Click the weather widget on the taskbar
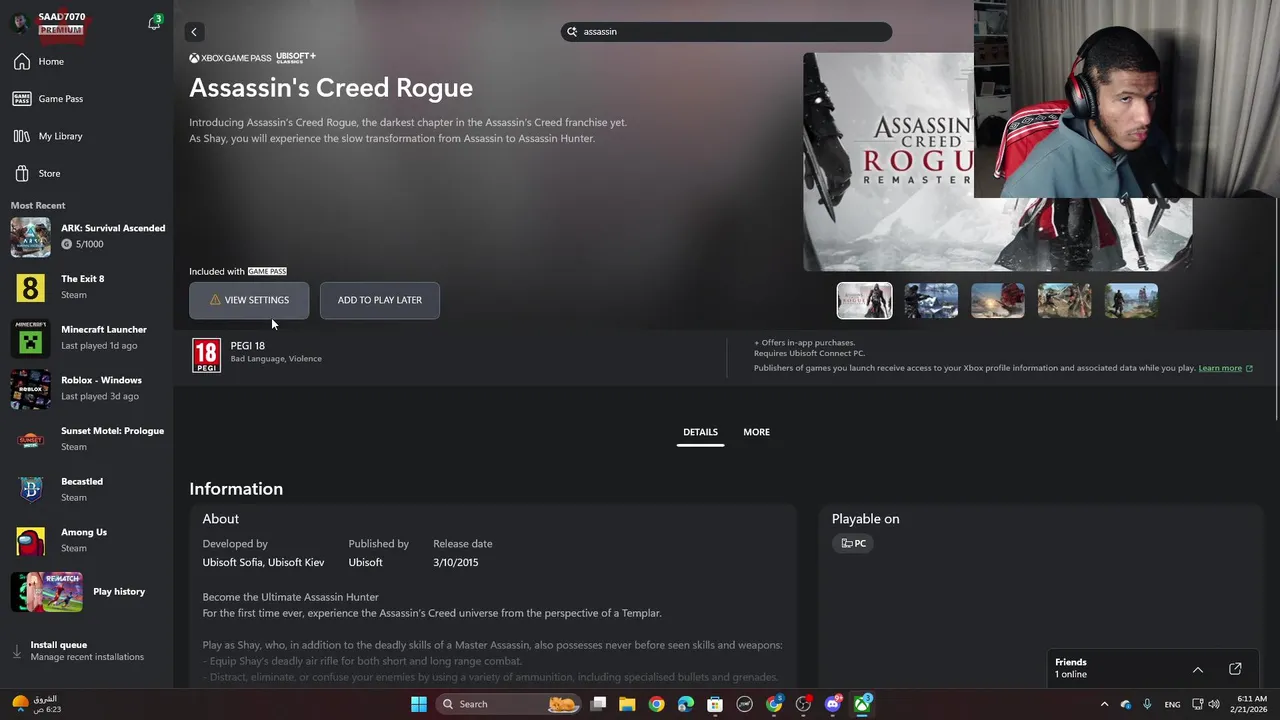 [36, 704]
